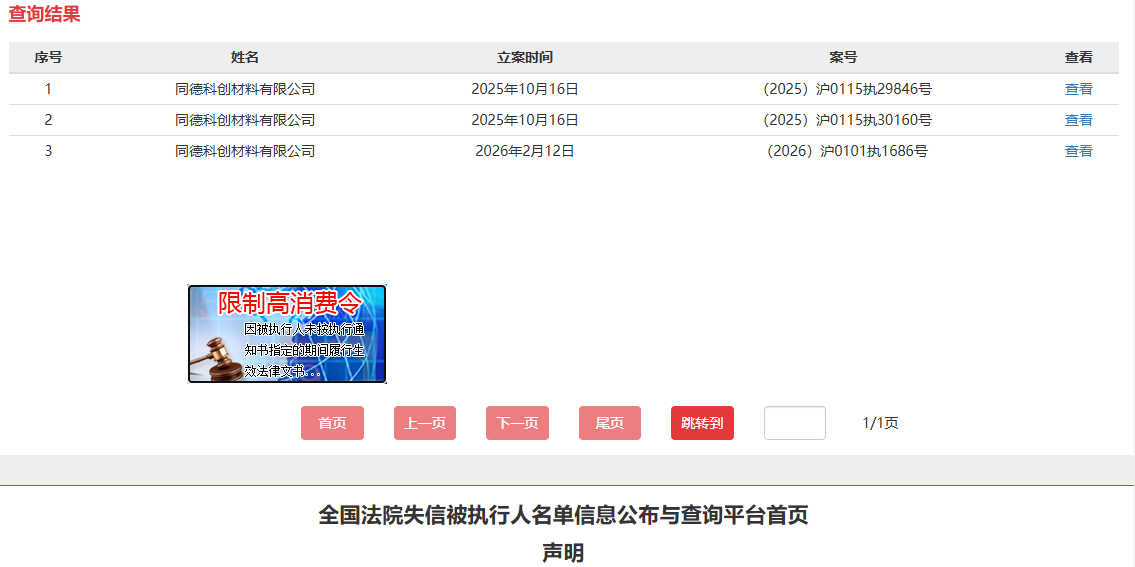Select the 2025年10月16日 date in row 1
Image resolution: width=1135 pixels, height=567 pixels.
click(x=525, y=89)
